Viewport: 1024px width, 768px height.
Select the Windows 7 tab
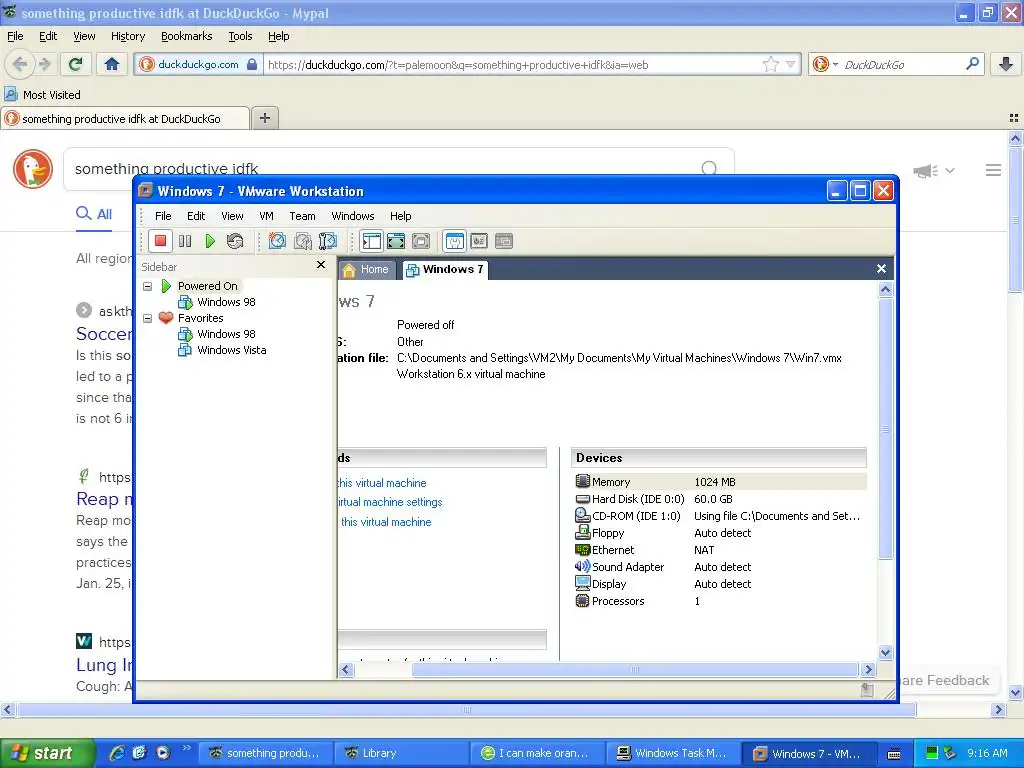point(445,269)
